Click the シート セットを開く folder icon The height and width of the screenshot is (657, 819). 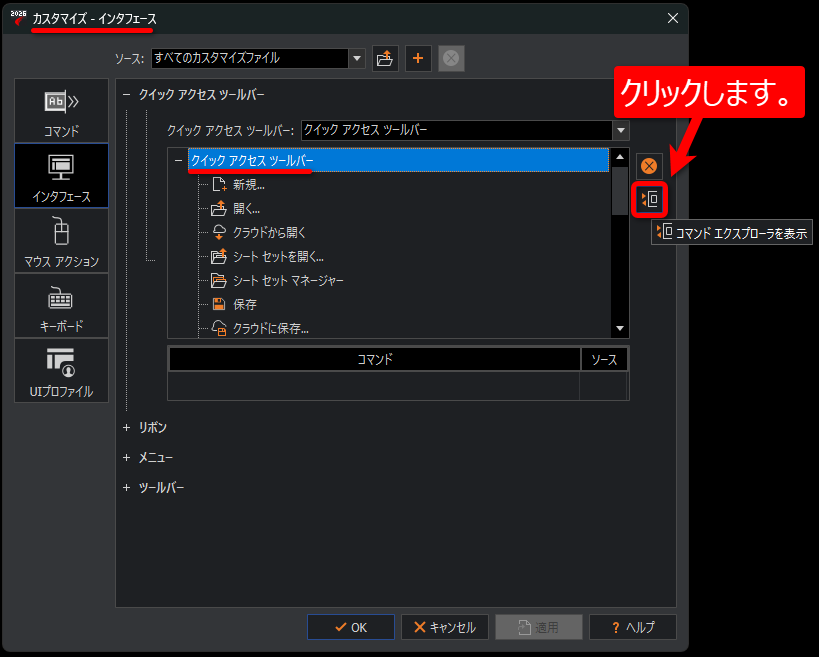click(x=219, y=256)
